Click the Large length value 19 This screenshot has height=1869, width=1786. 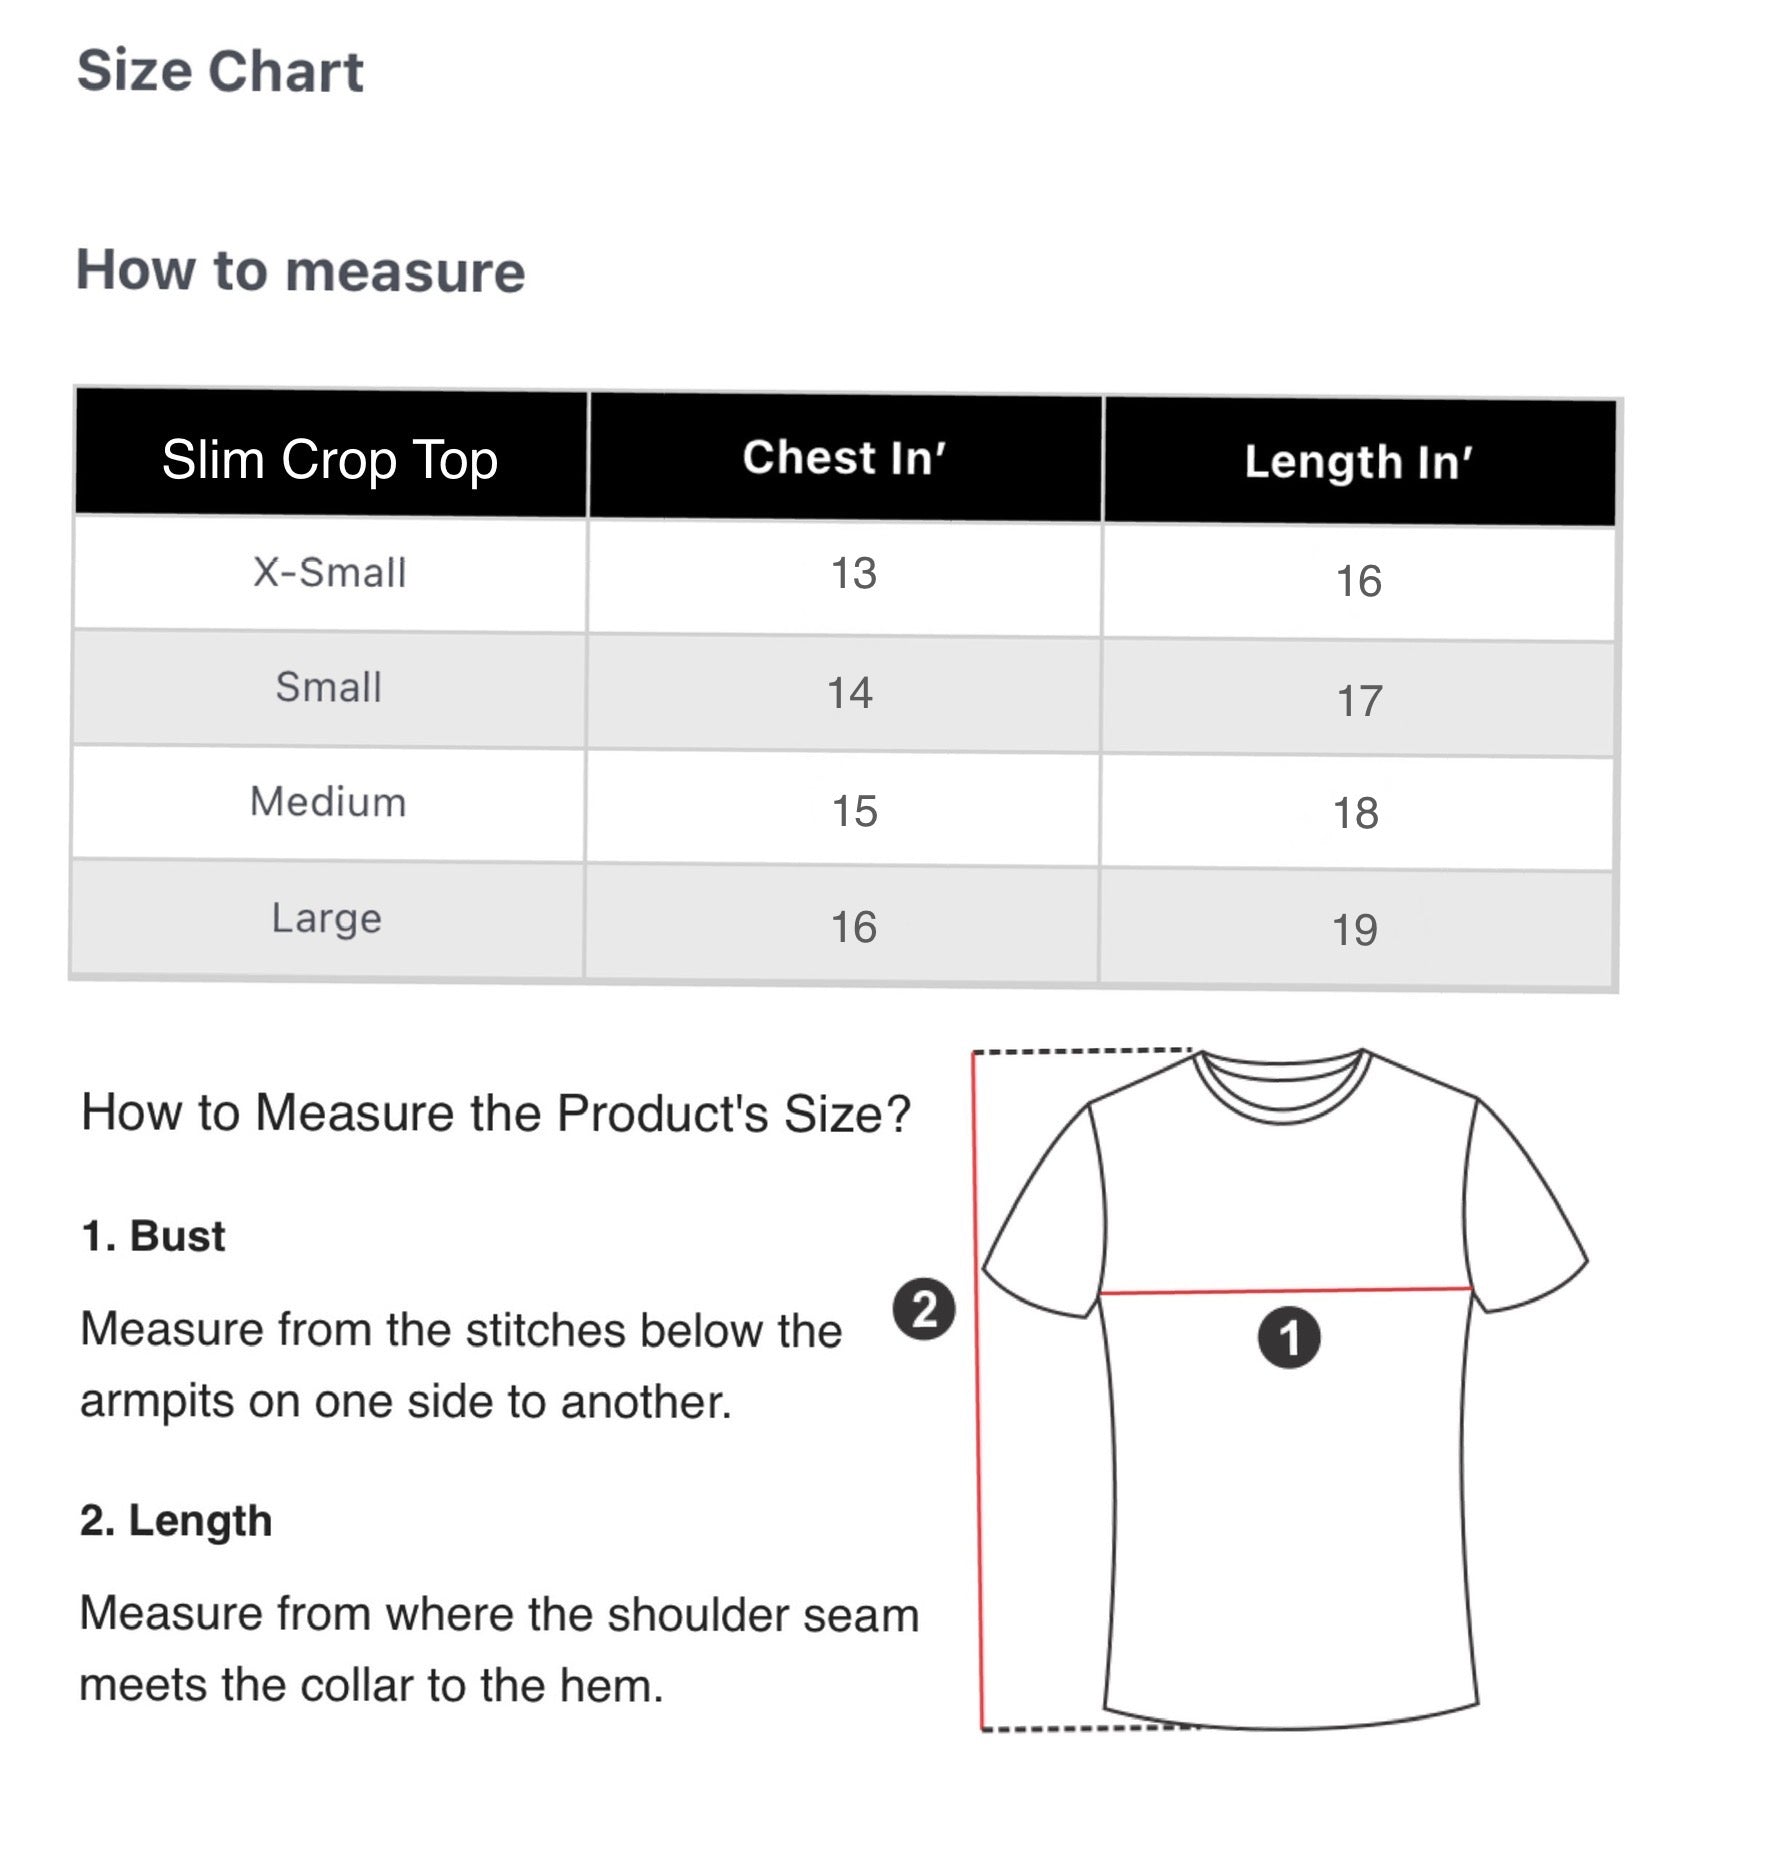pos(1355,930)
